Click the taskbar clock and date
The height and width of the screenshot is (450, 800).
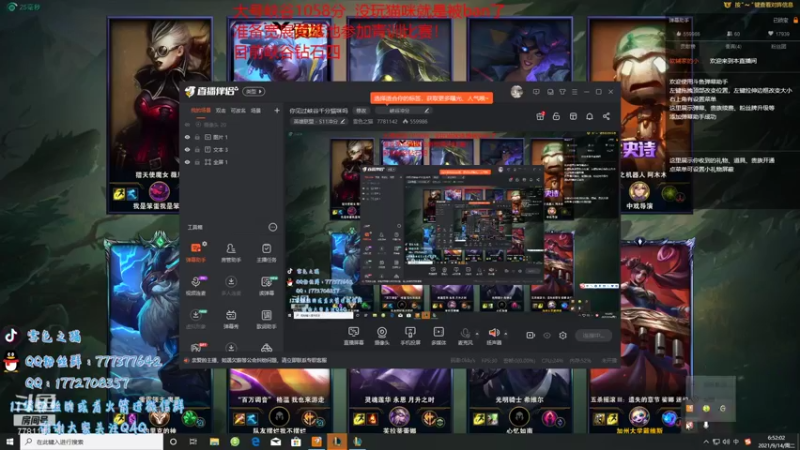tap(775, 442)
